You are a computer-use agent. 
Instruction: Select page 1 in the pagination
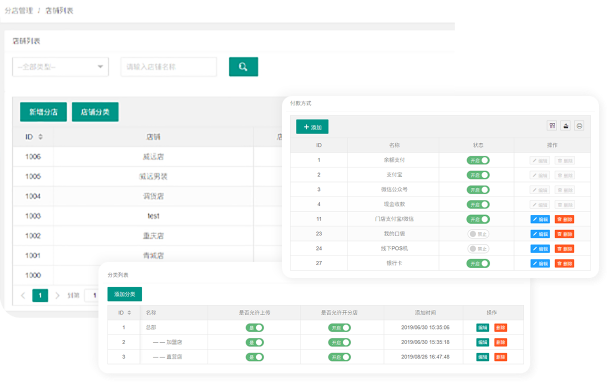pyautogui.click(x=40, y=296)
